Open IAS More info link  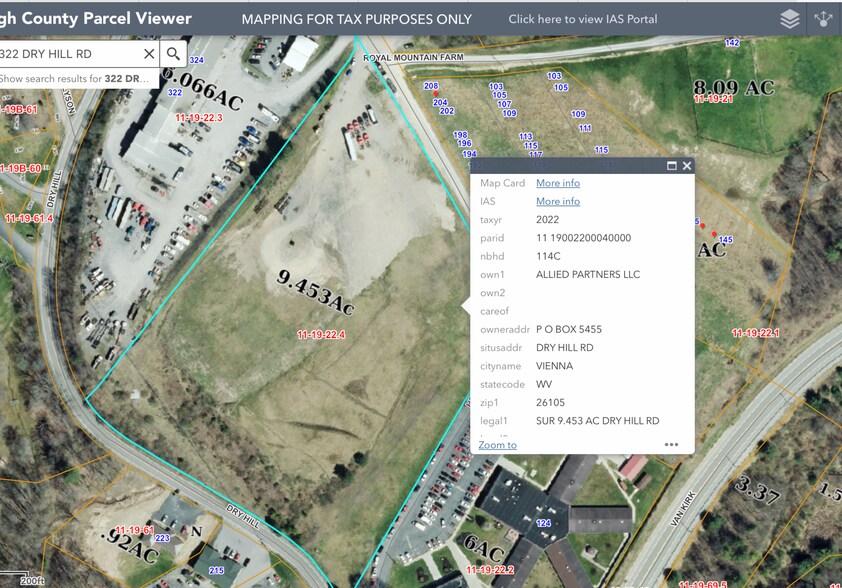(557, 202)
